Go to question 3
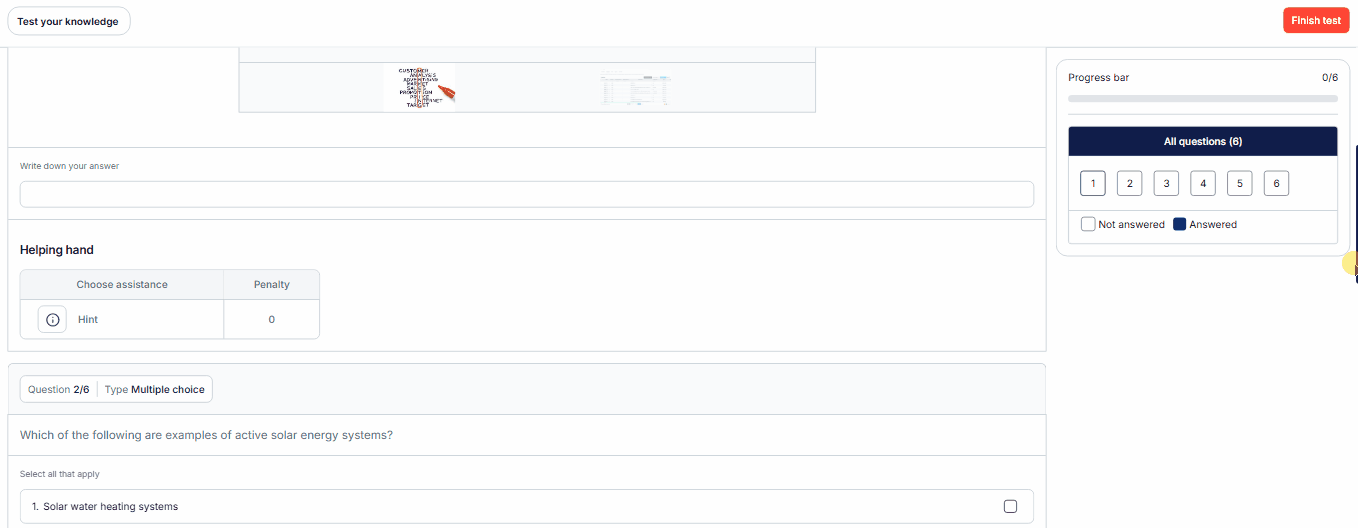The height and width of the screenshot is (528, 1358). (1166, 183)
